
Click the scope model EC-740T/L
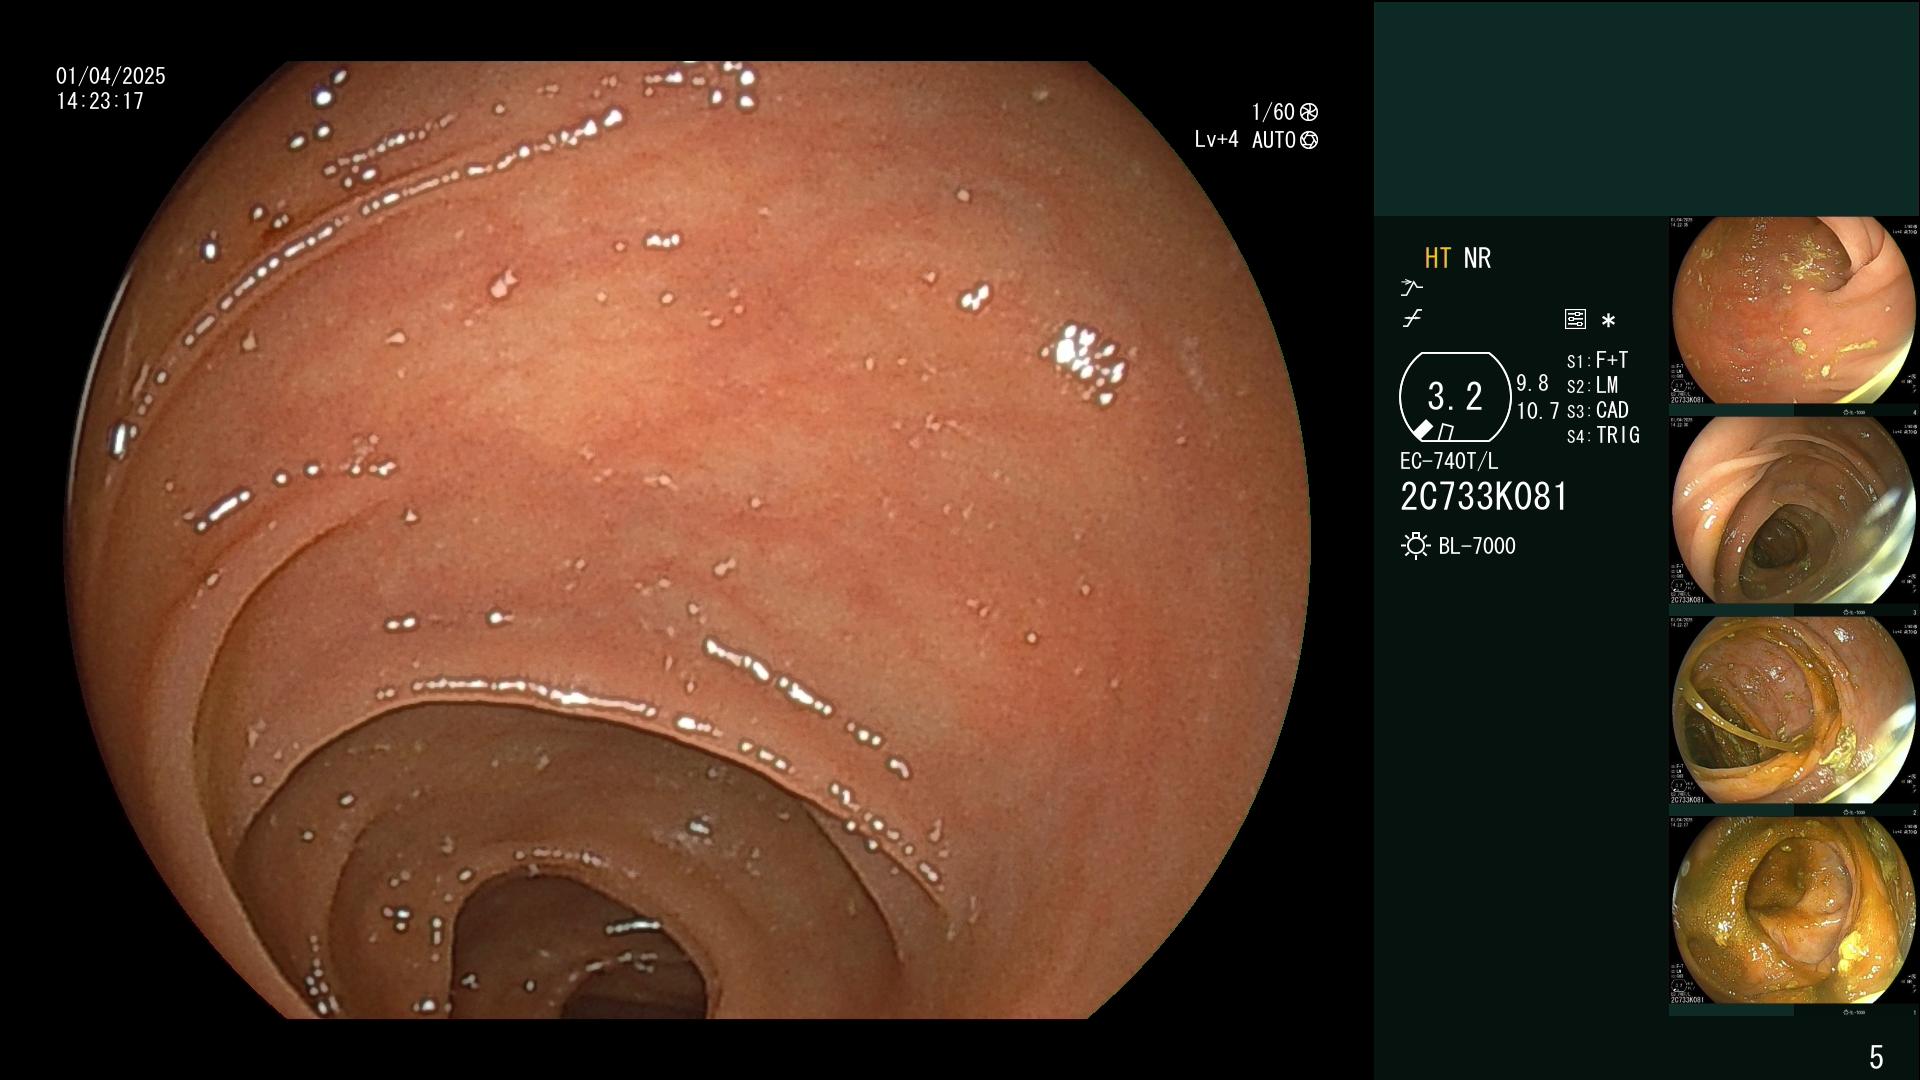1449,461
